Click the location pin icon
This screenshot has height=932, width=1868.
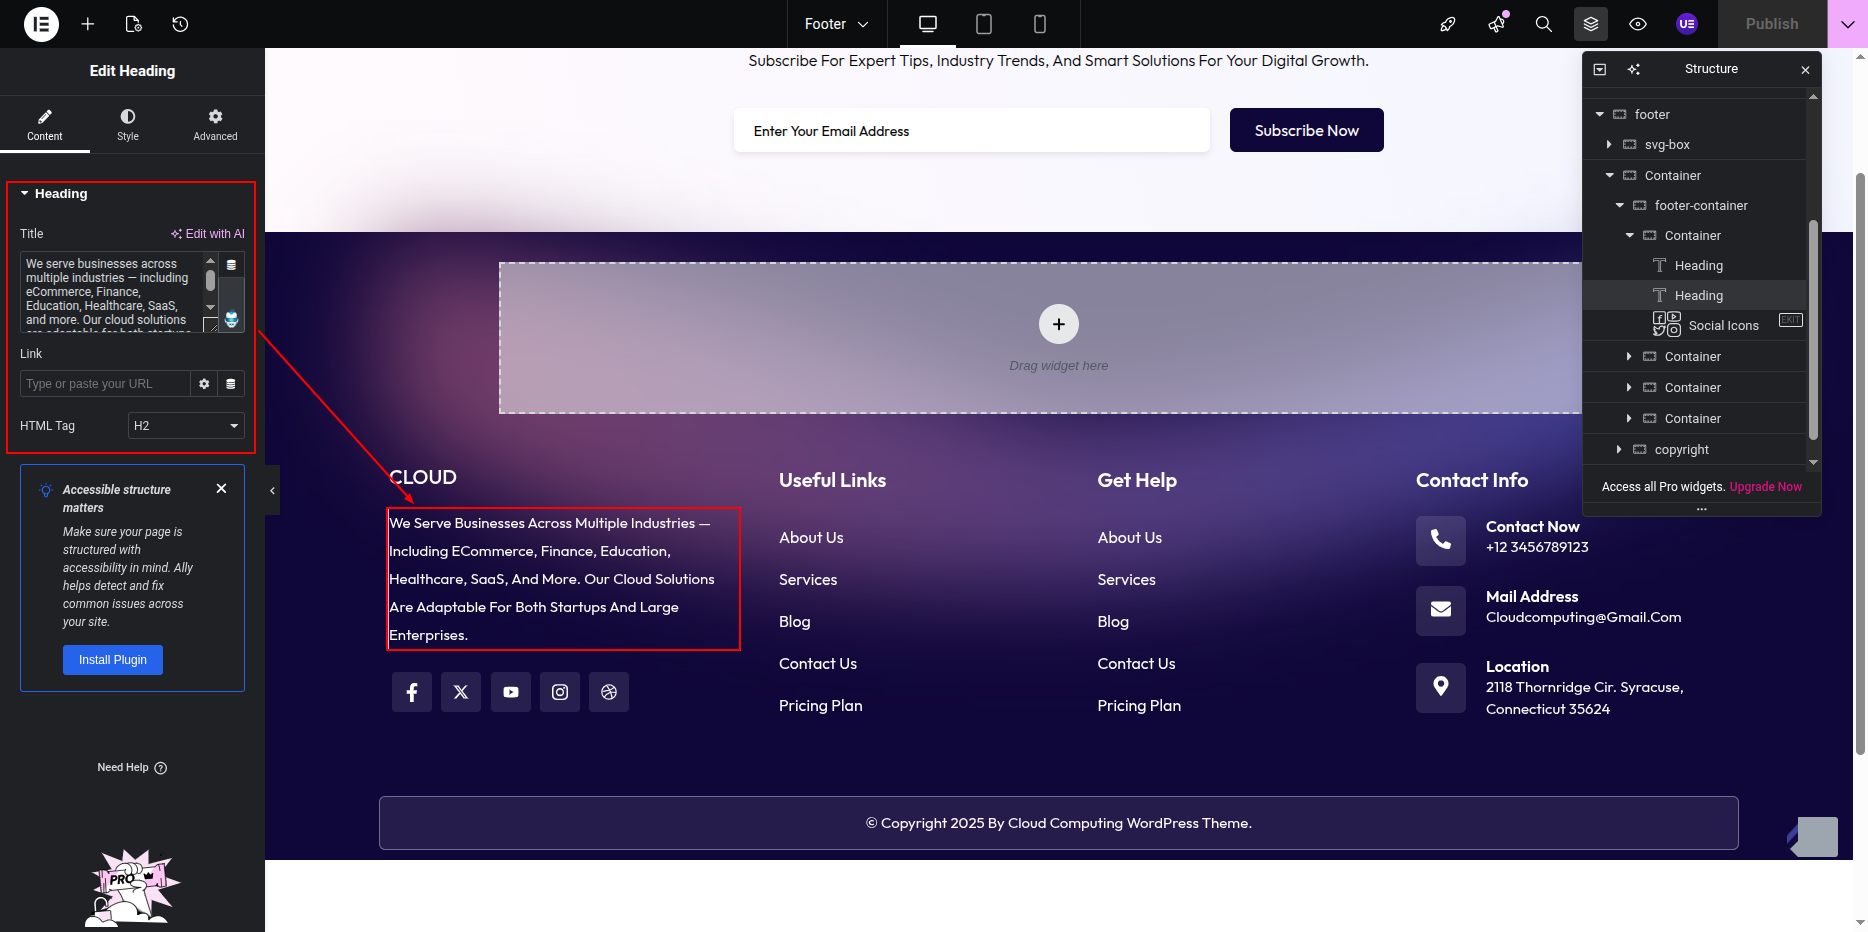(x=1441, y=688)
